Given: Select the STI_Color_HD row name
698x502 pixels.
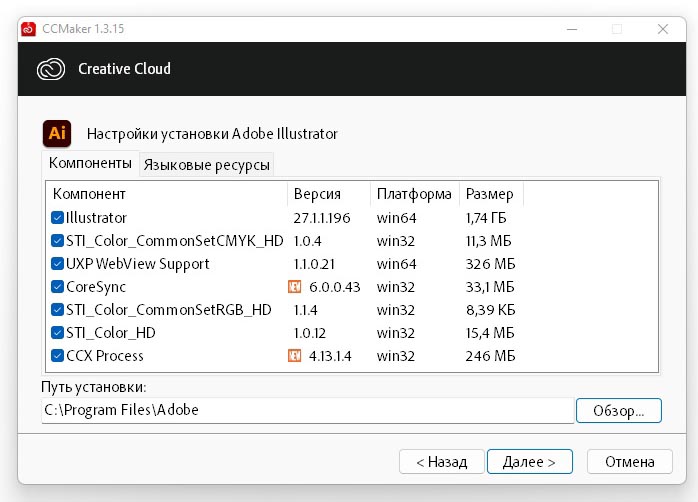Looking at the screenshot, I should click(x=111, y=333).
